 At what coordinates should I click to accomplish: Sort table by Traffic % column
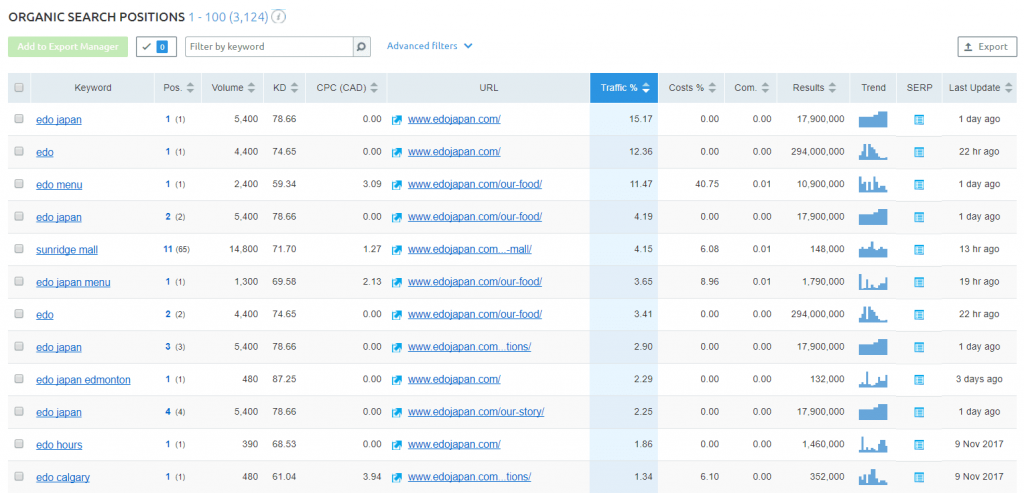(624, 88)
